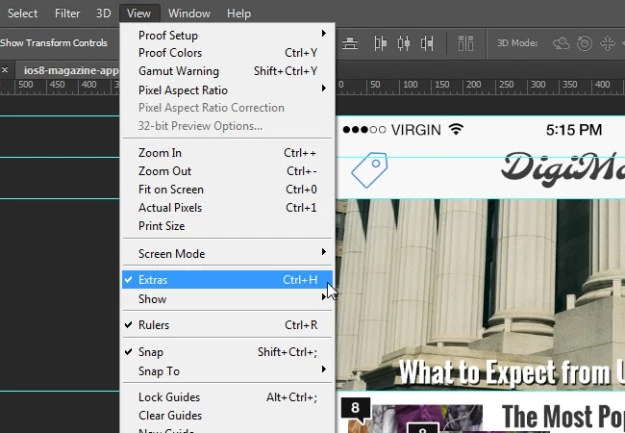625x433 pixels.
Task: Toggle the Snap option
Action: (227, 352)
